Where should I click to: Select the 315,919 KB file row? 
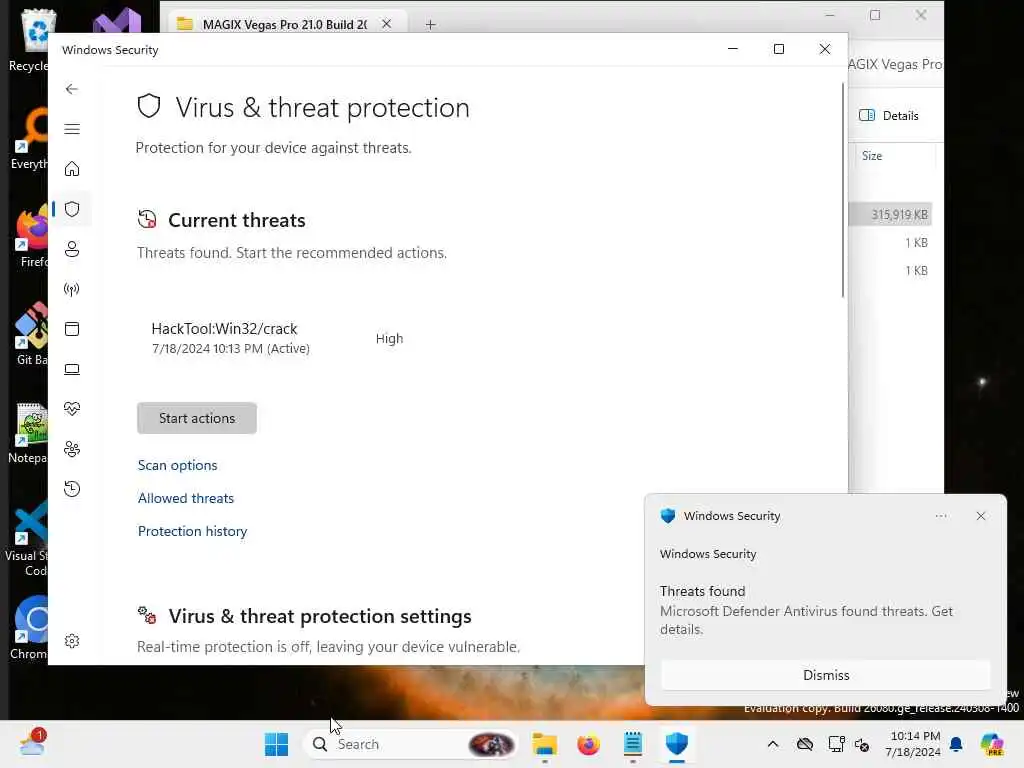pos(891,214)
